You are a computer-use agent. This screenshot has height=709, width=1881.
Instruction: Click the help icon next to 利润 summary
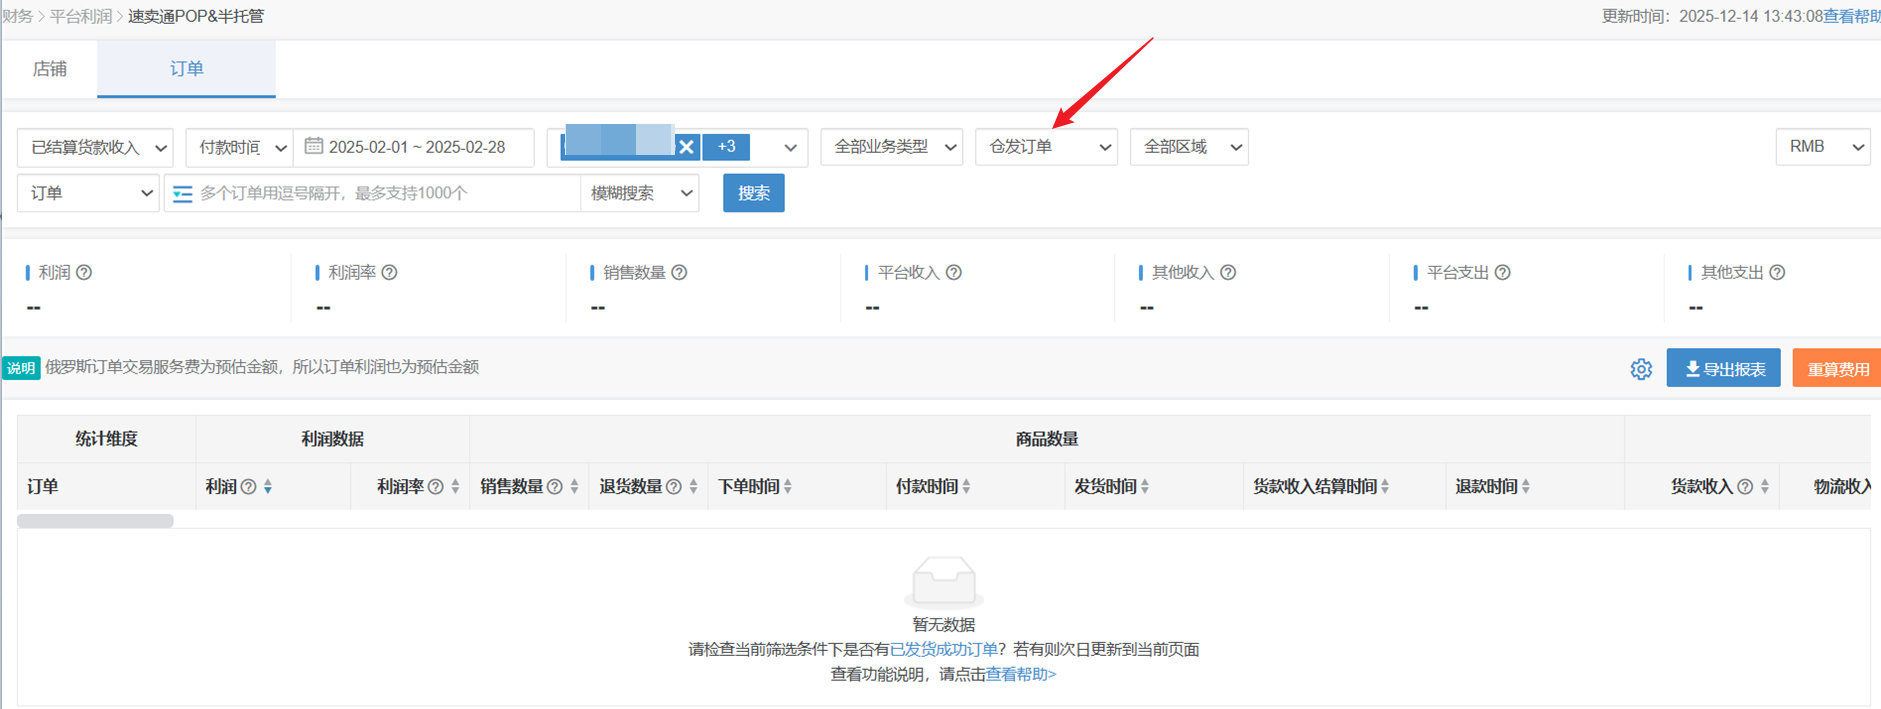(x=85, y=272)
